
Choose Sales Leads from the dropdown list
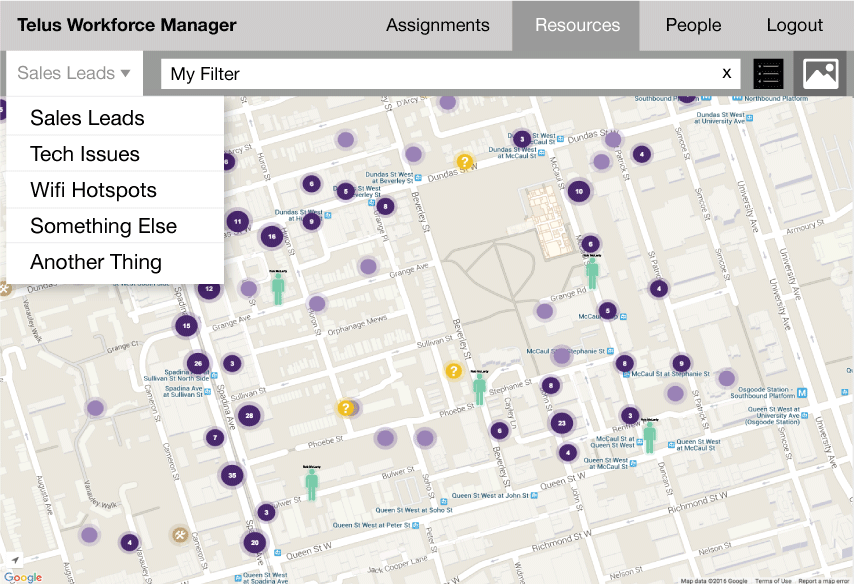(x=115, y=118)
